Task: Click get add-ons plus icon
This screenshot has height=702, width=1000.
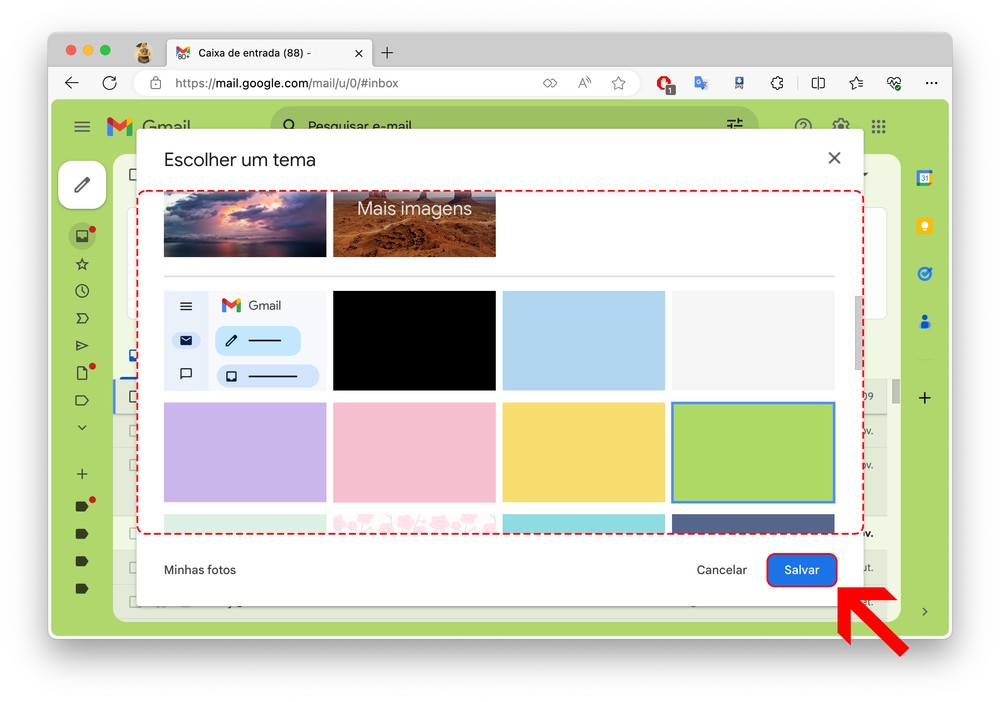Action: (x=925, y=398)
